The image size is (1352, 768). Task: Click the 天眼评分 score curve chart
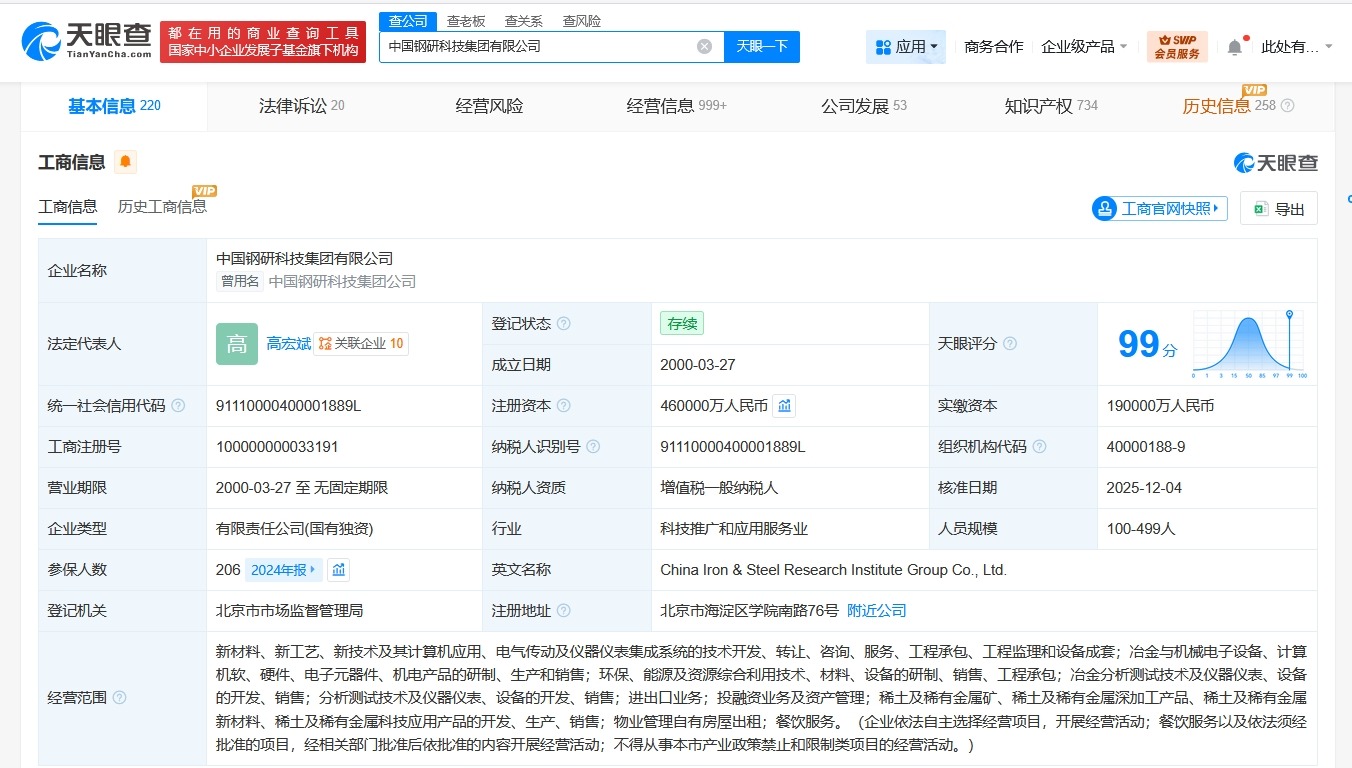coord(1247,345)
